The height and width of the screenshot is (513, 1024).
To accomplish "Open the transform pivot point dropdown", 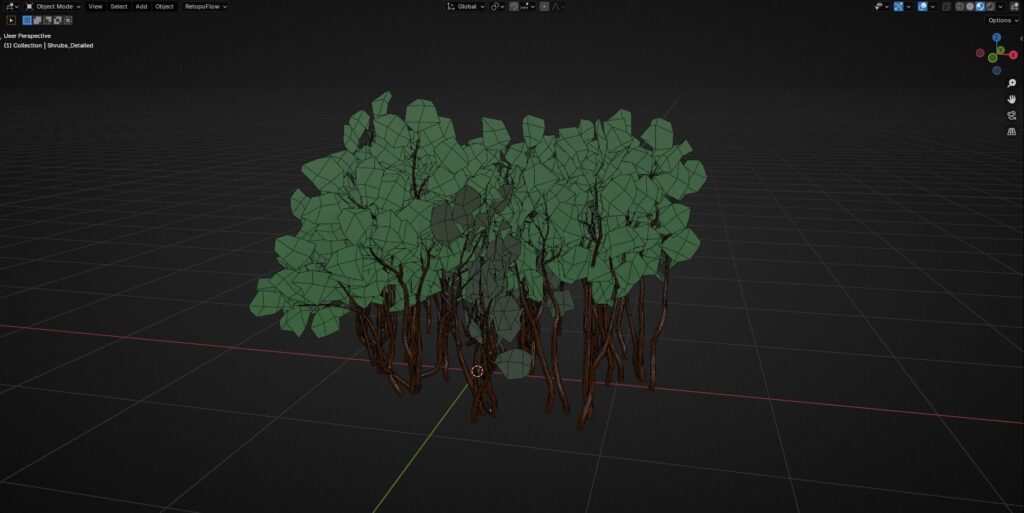I will tap(498, 6).
